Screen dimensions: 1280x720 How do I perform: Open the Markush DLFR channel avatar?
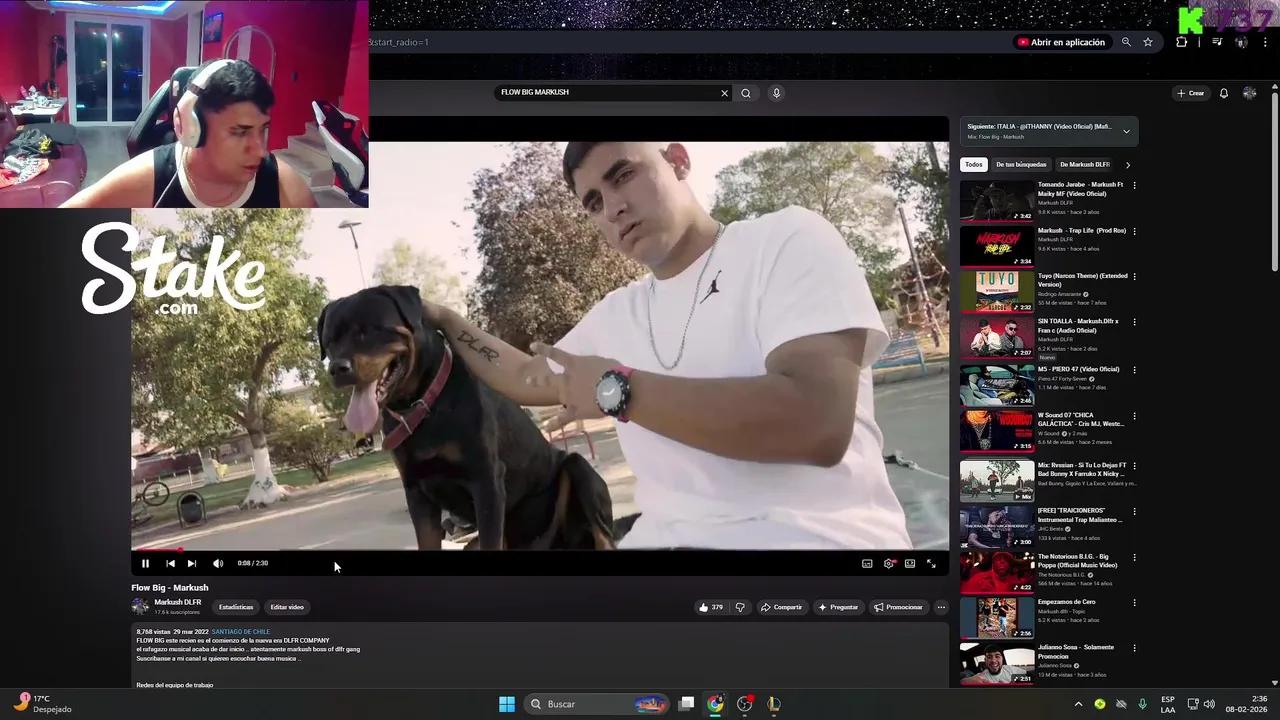tap(140, 606)
